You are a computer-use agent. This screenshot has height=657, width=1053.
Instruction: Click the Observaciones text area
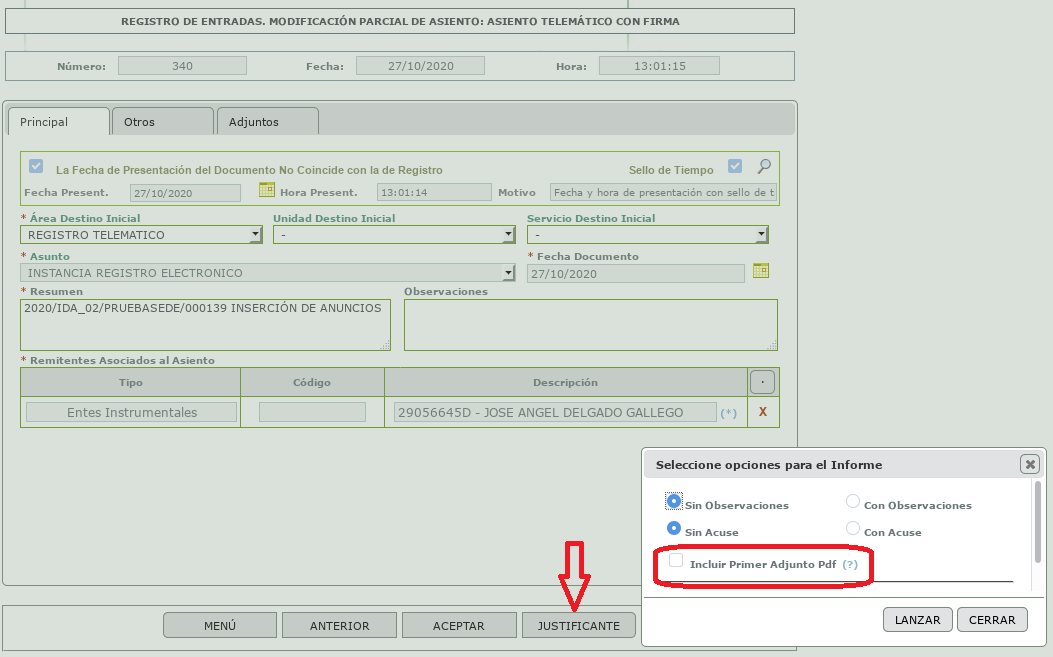pyautogui.click(x=591, y=325)
